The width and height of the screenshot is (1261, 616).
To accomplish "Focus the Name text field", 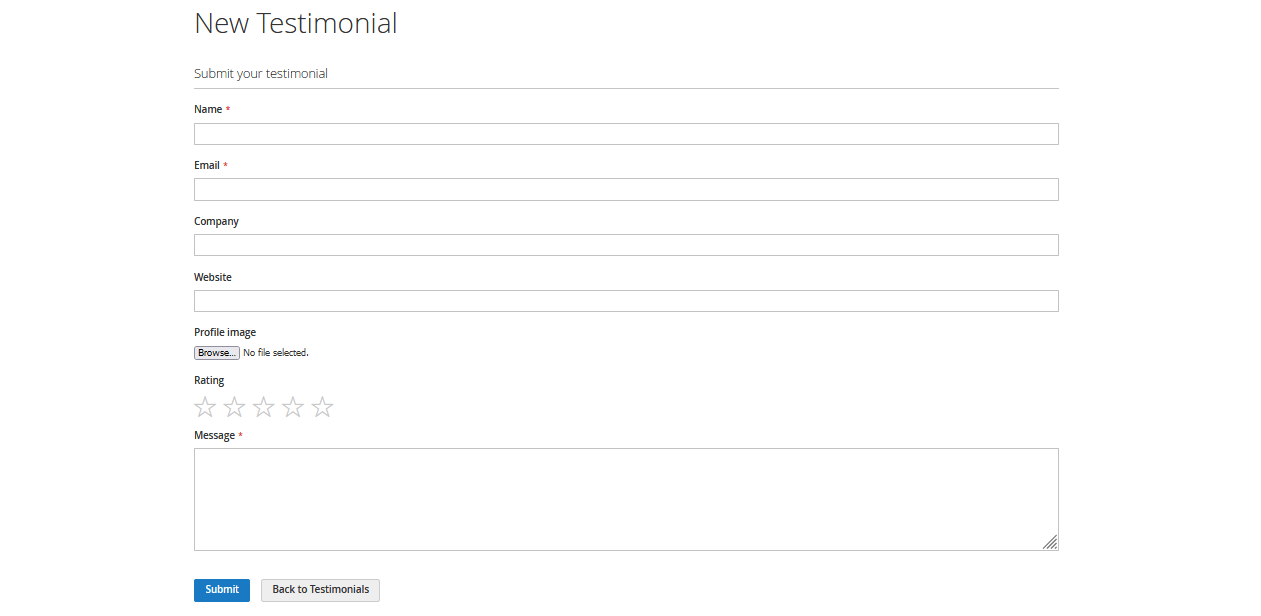I will click(626, 134).
